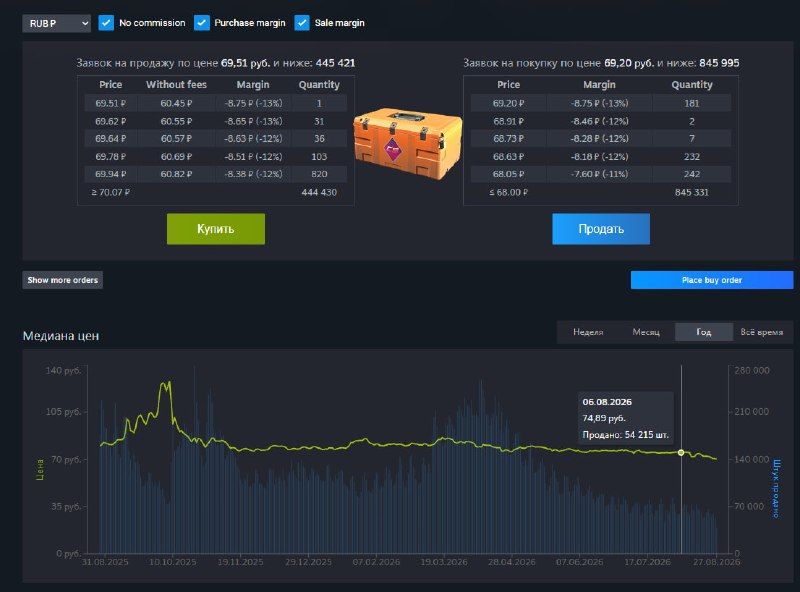
Task: Select the Год chart range tab
Action: [x=704, y=332]
